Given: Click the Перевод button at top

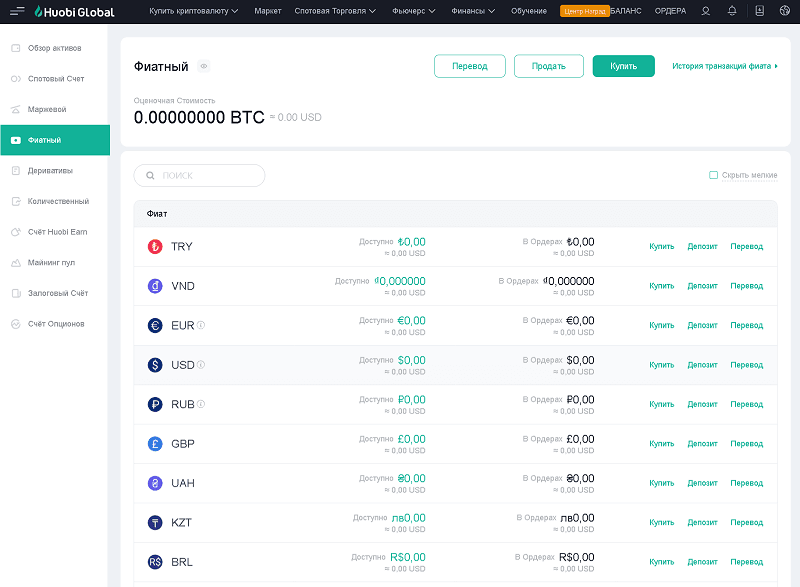Looking at the screenshot, I should pos(470,66).
